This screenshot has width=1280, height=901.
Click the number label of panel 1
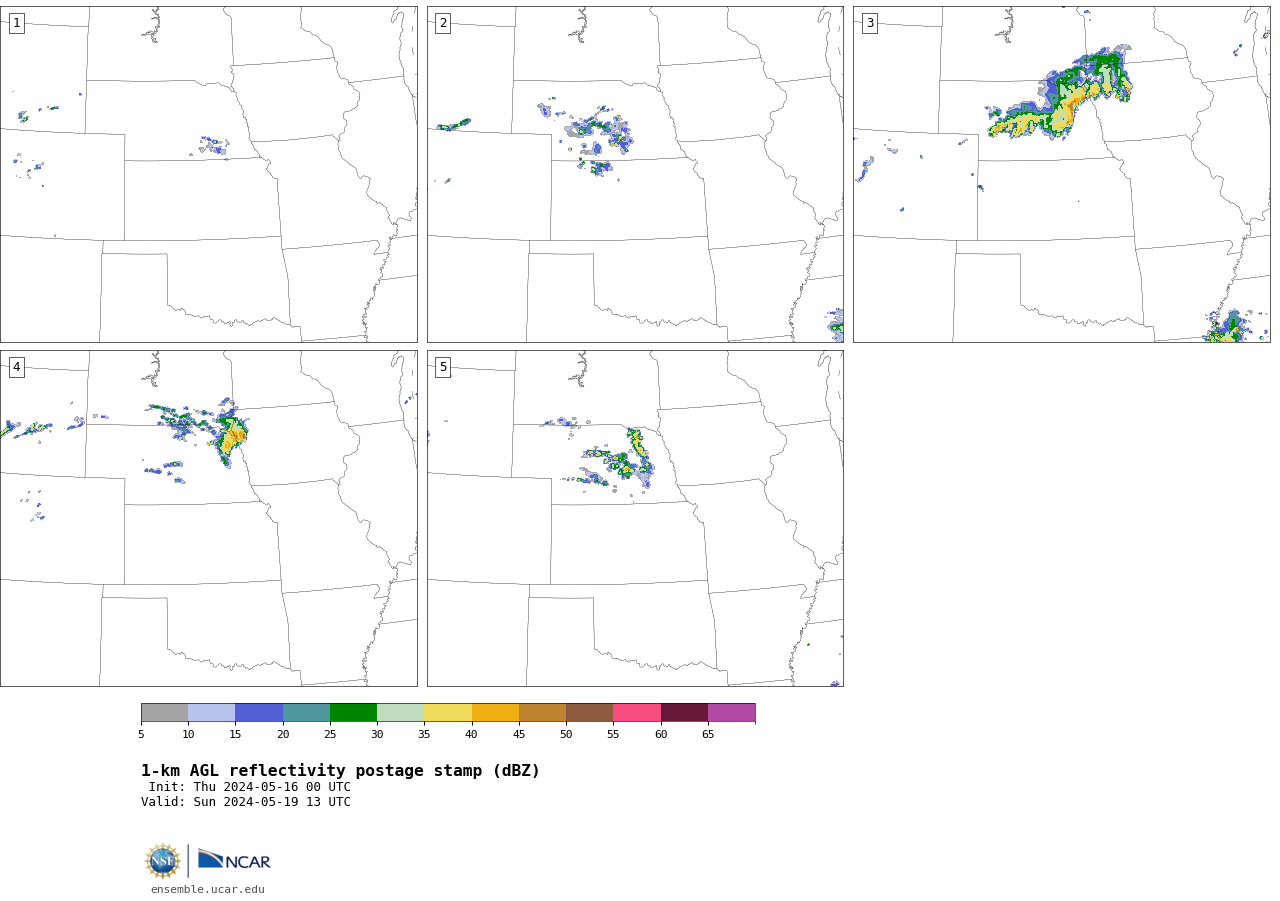(16, 23)
